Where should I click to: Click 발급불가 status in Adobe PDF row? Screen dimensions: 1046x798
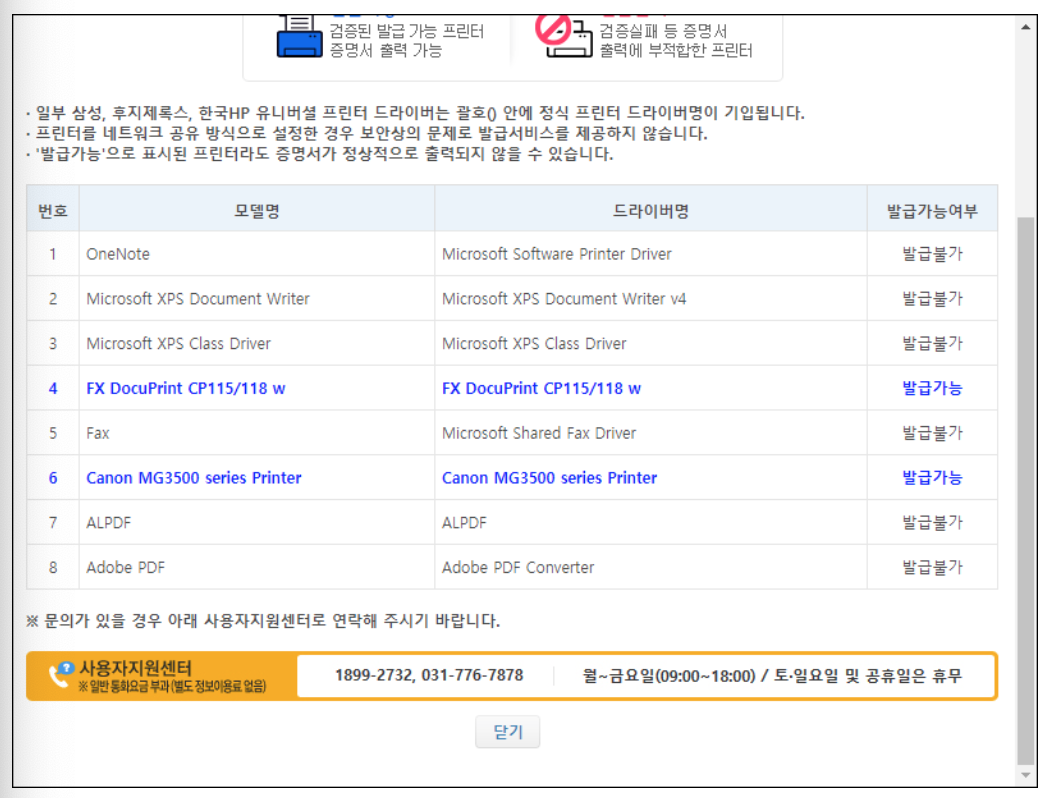932,567
